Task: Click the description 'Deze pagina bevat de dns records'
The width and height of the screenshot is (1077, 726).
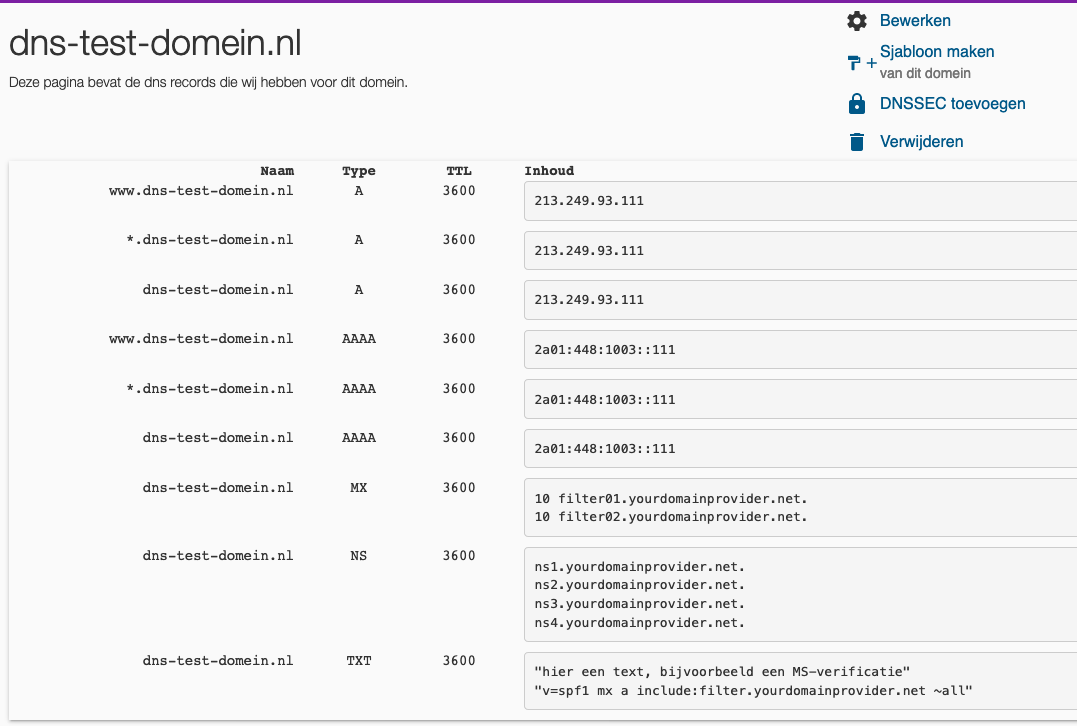Action: (x=208, y=82)
